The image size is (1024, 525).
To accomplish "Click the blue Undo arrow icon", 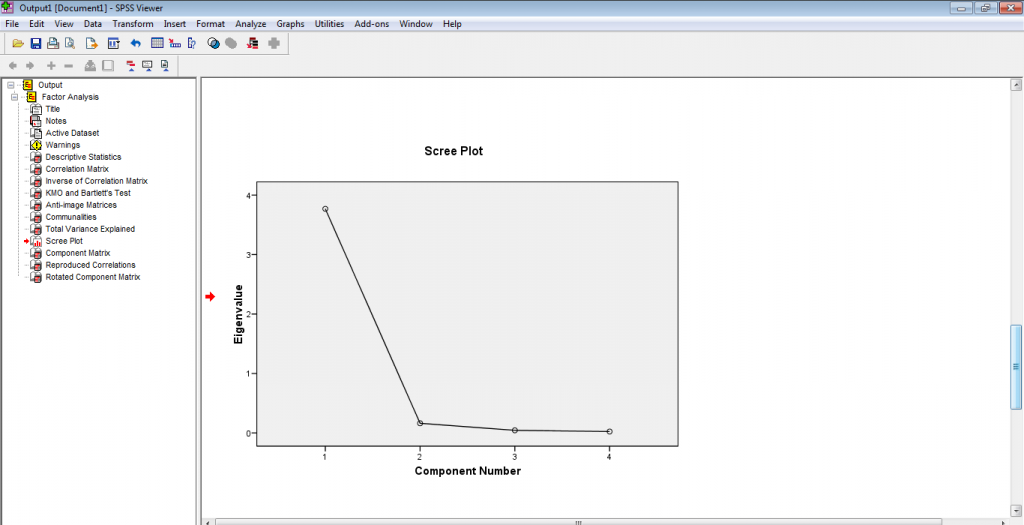I will [135, 43].
